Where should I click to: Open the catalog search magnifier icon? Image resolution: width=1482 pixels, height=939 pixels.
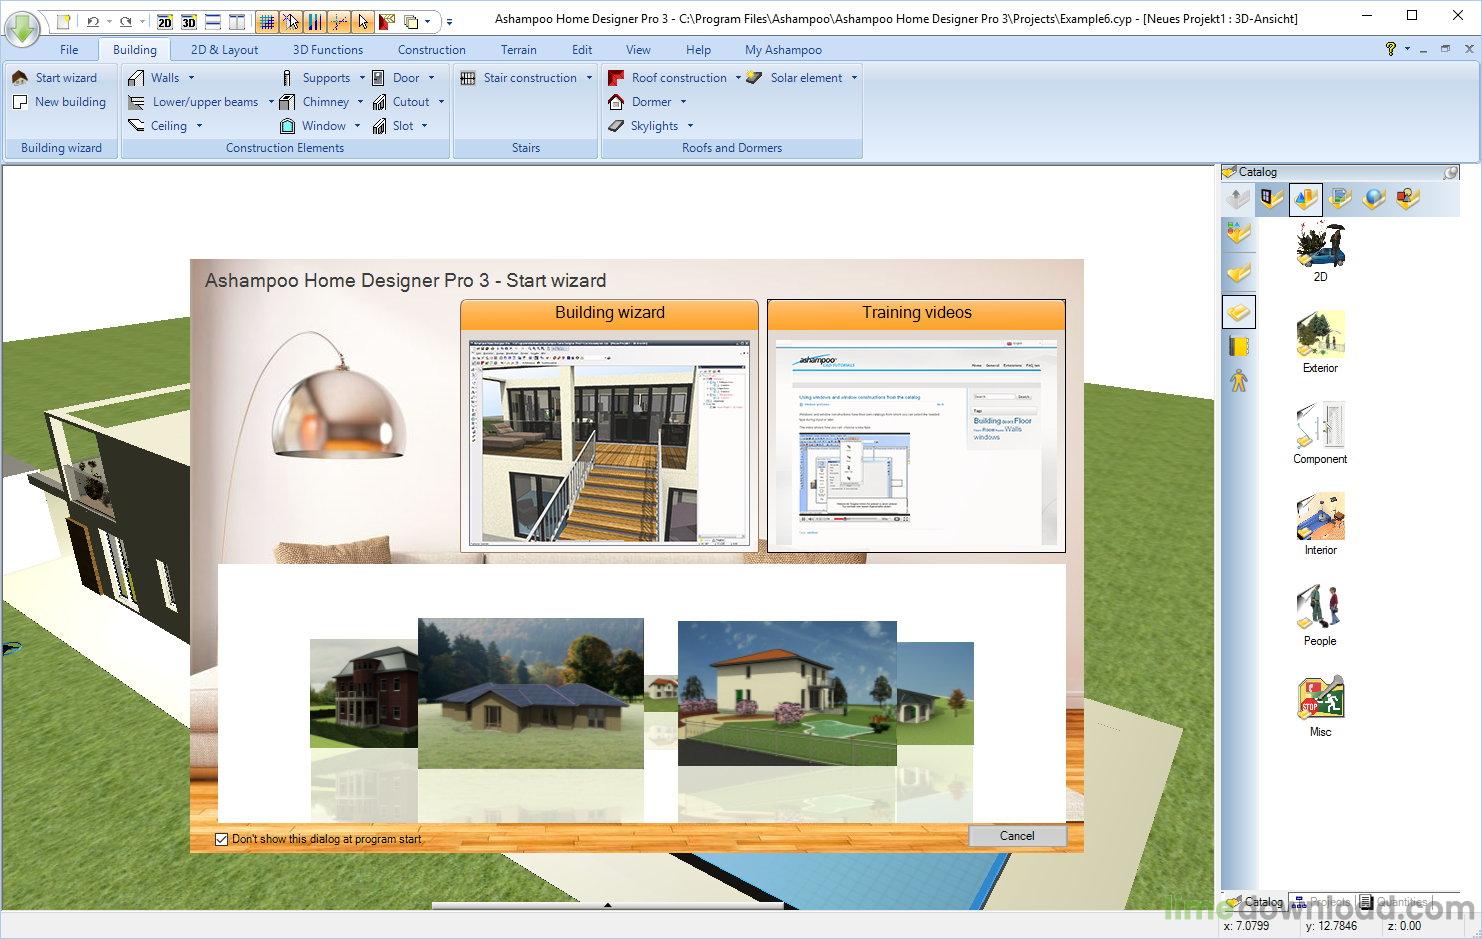[x=1452, y=171]
